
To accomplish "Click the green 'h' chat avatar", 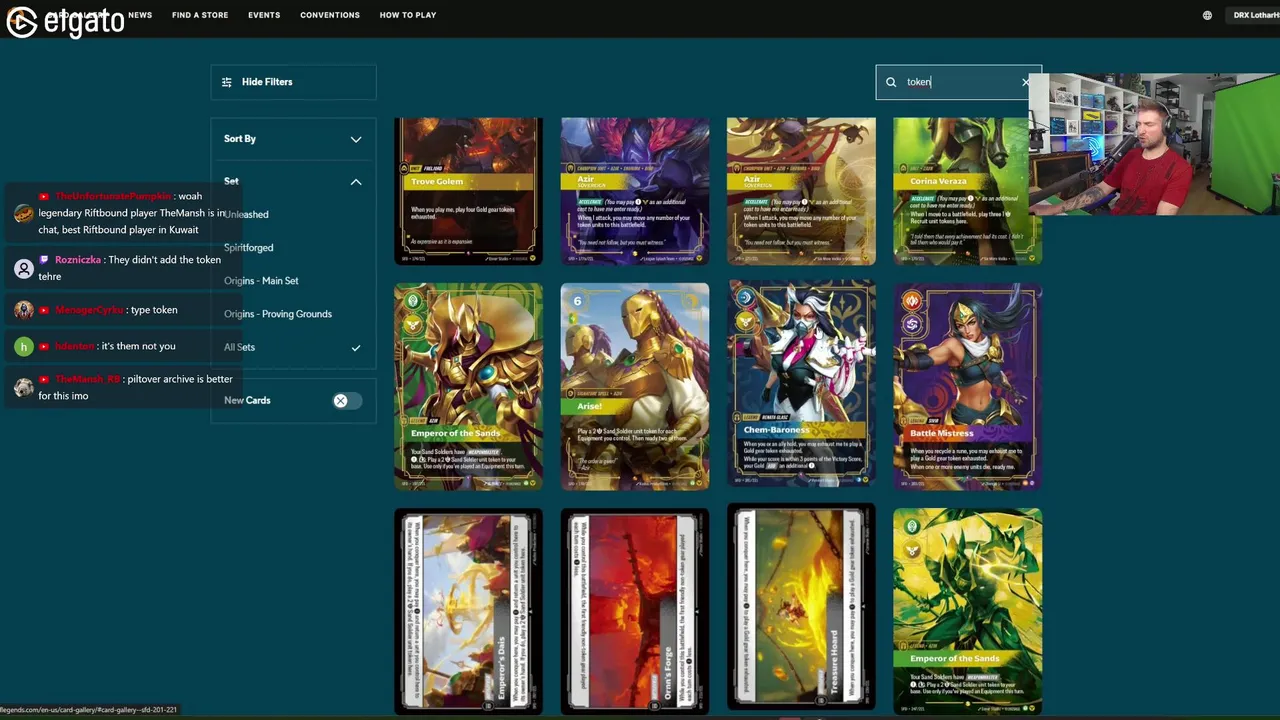I will tap(24, 346).
